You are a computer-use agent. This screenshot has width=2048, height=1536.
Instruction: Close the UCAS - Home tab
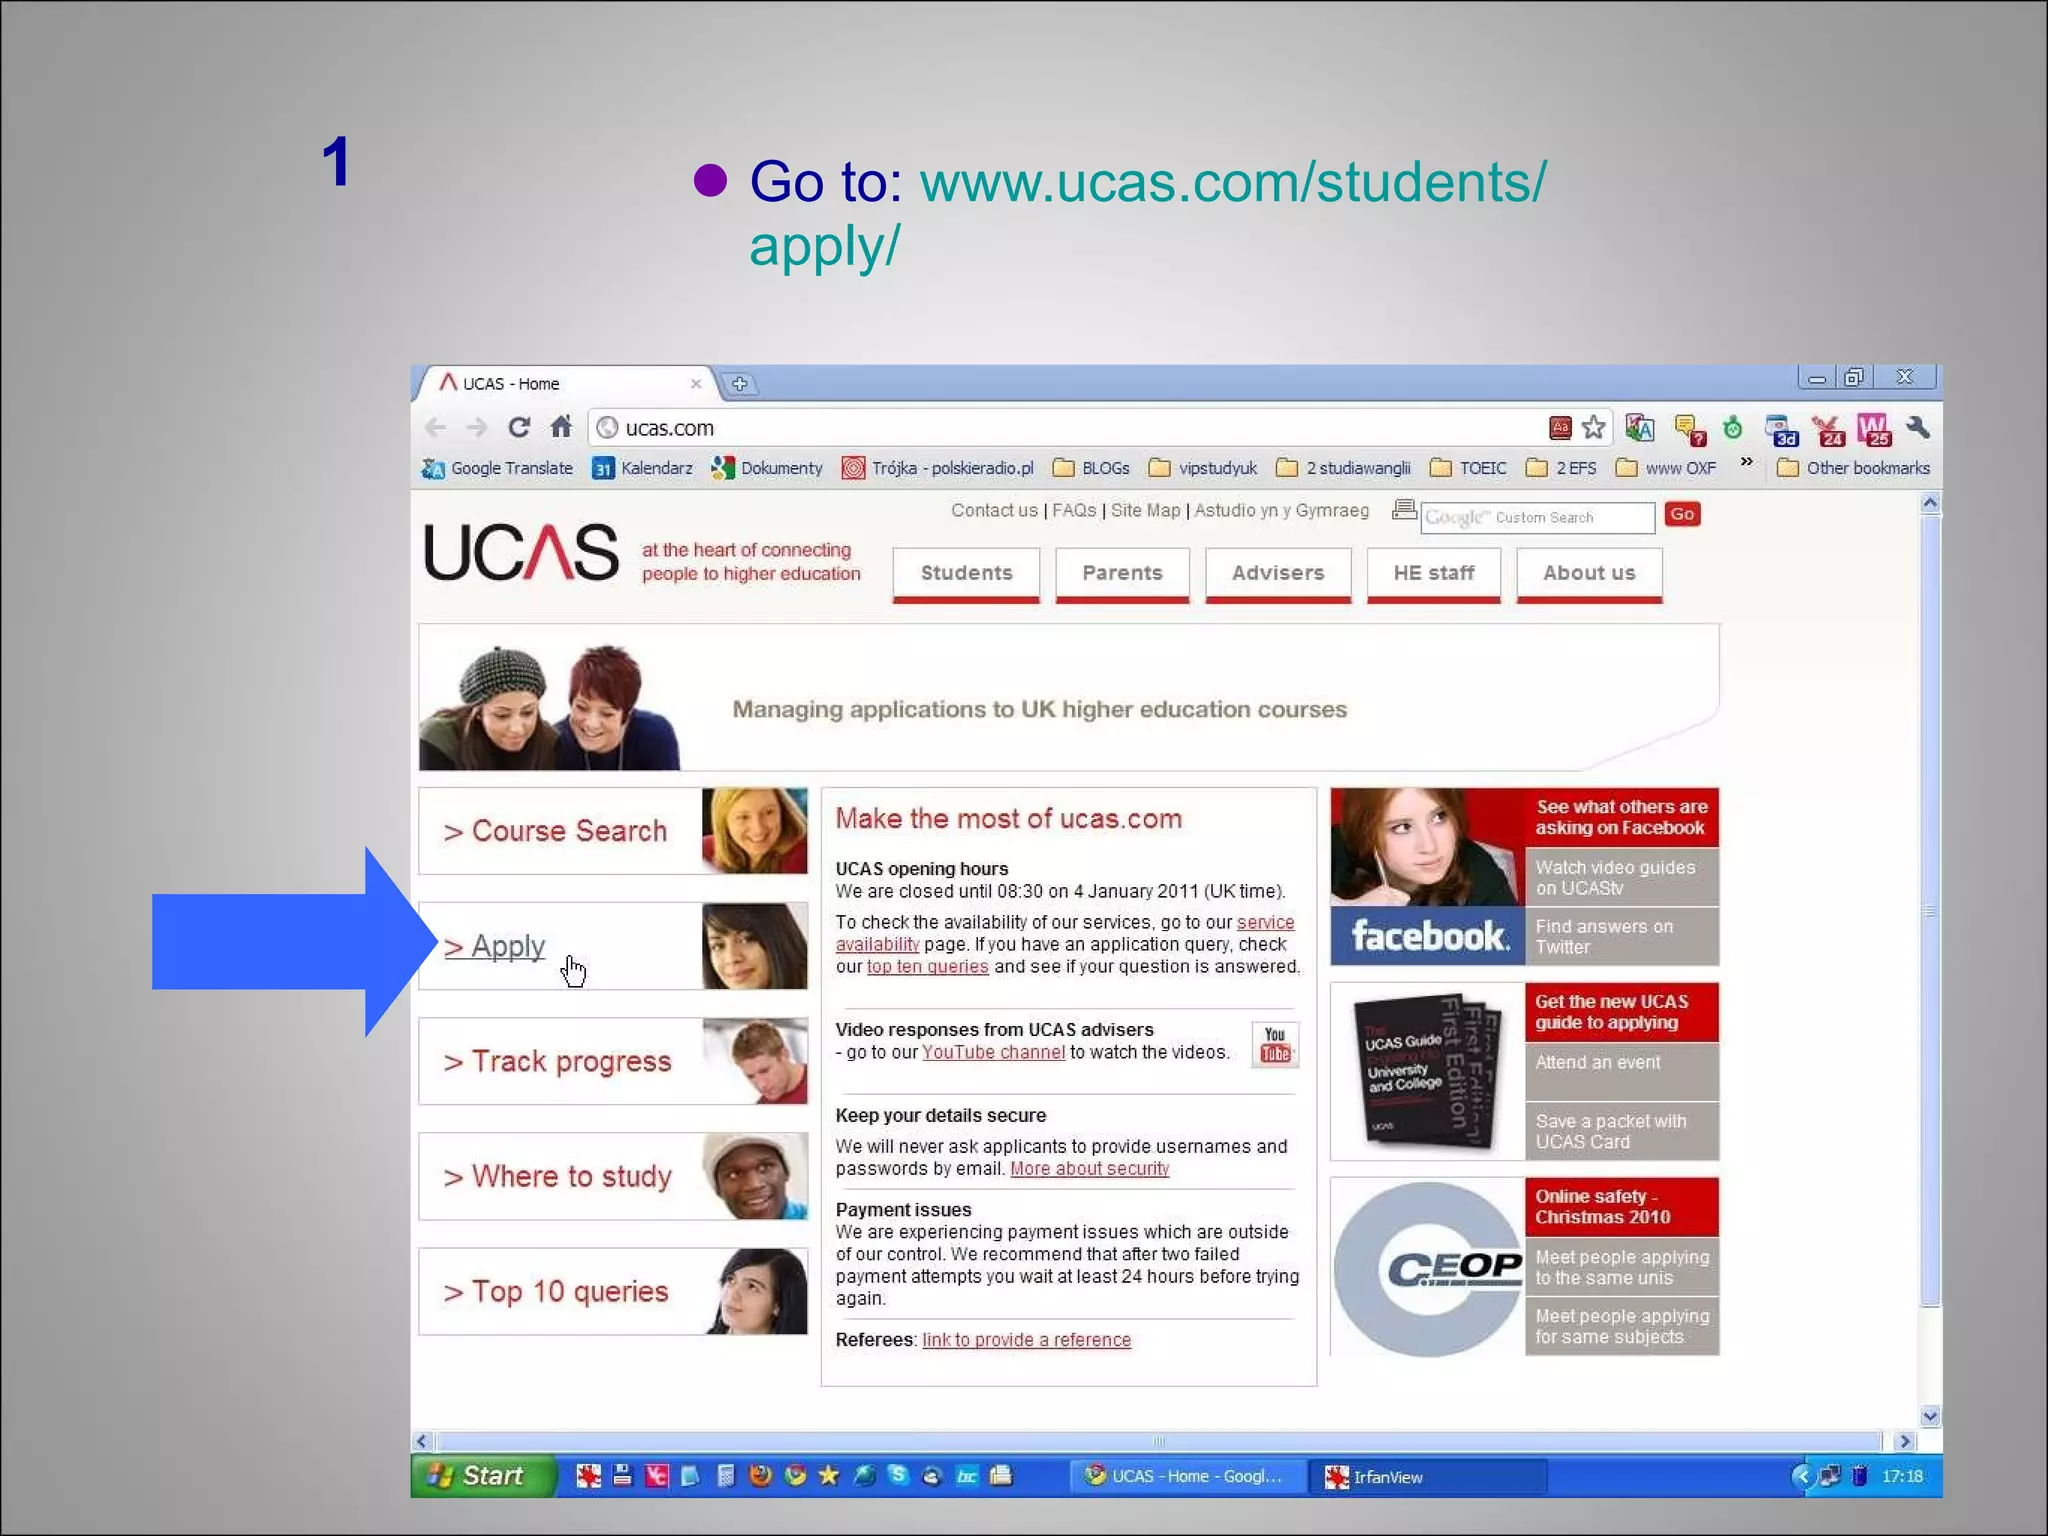(x=696, y=384)
